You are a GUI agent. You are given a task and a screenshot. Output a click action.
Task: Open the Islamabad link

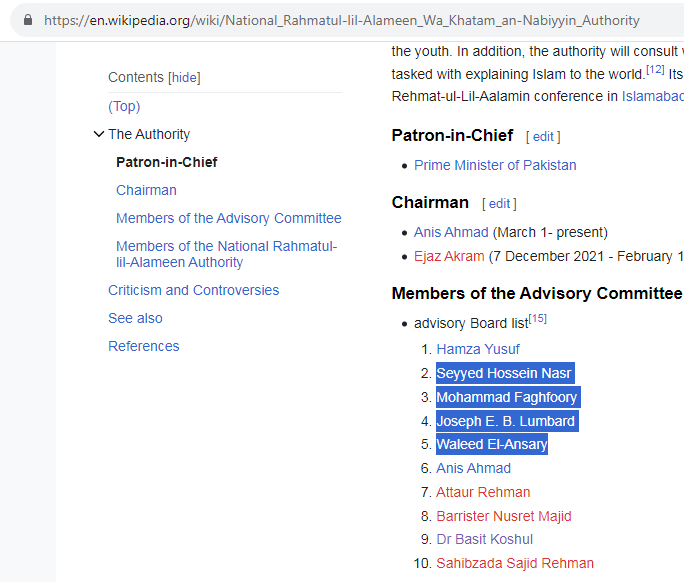(653, 96)
